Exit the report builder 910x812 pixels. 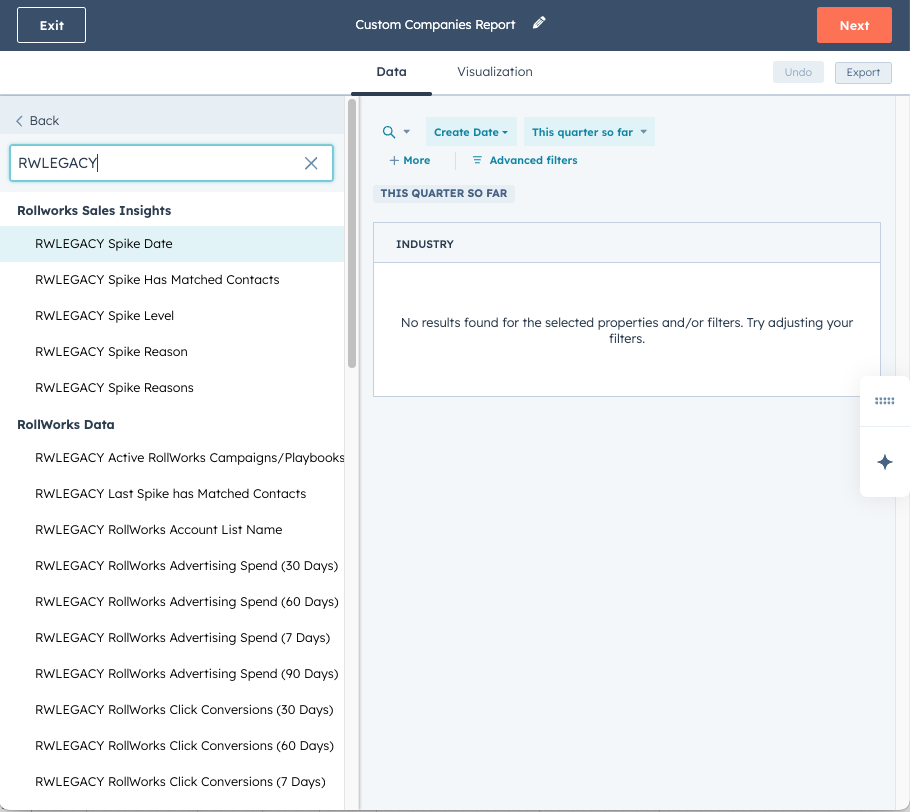[51, 25]
